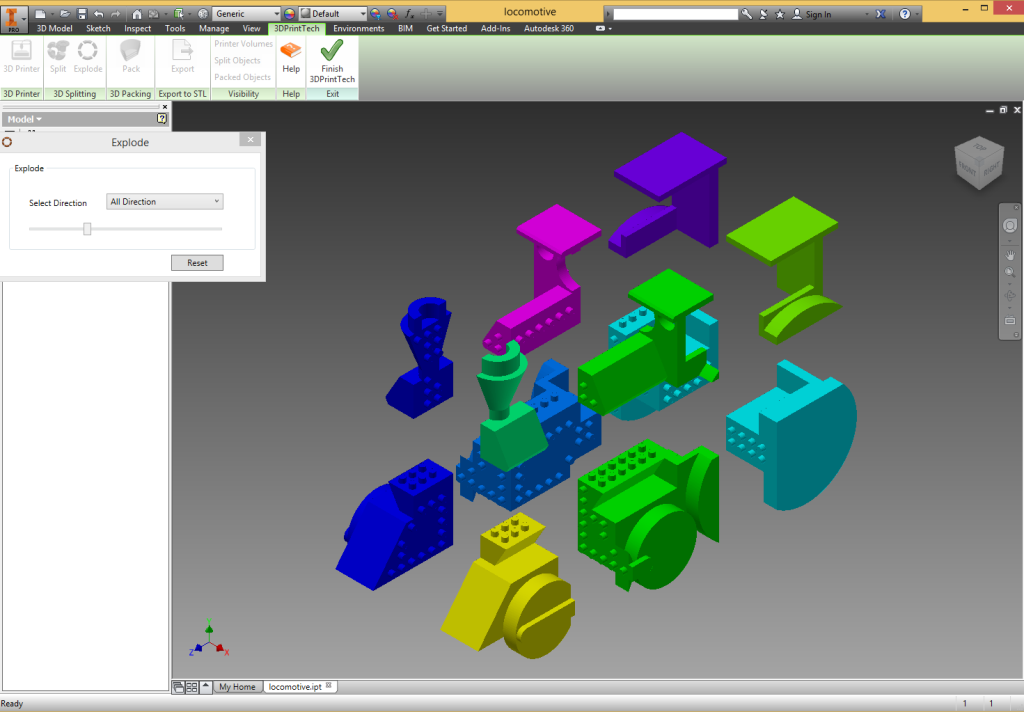Click the Export to STL icon
1024x712 pixels.
183,51
